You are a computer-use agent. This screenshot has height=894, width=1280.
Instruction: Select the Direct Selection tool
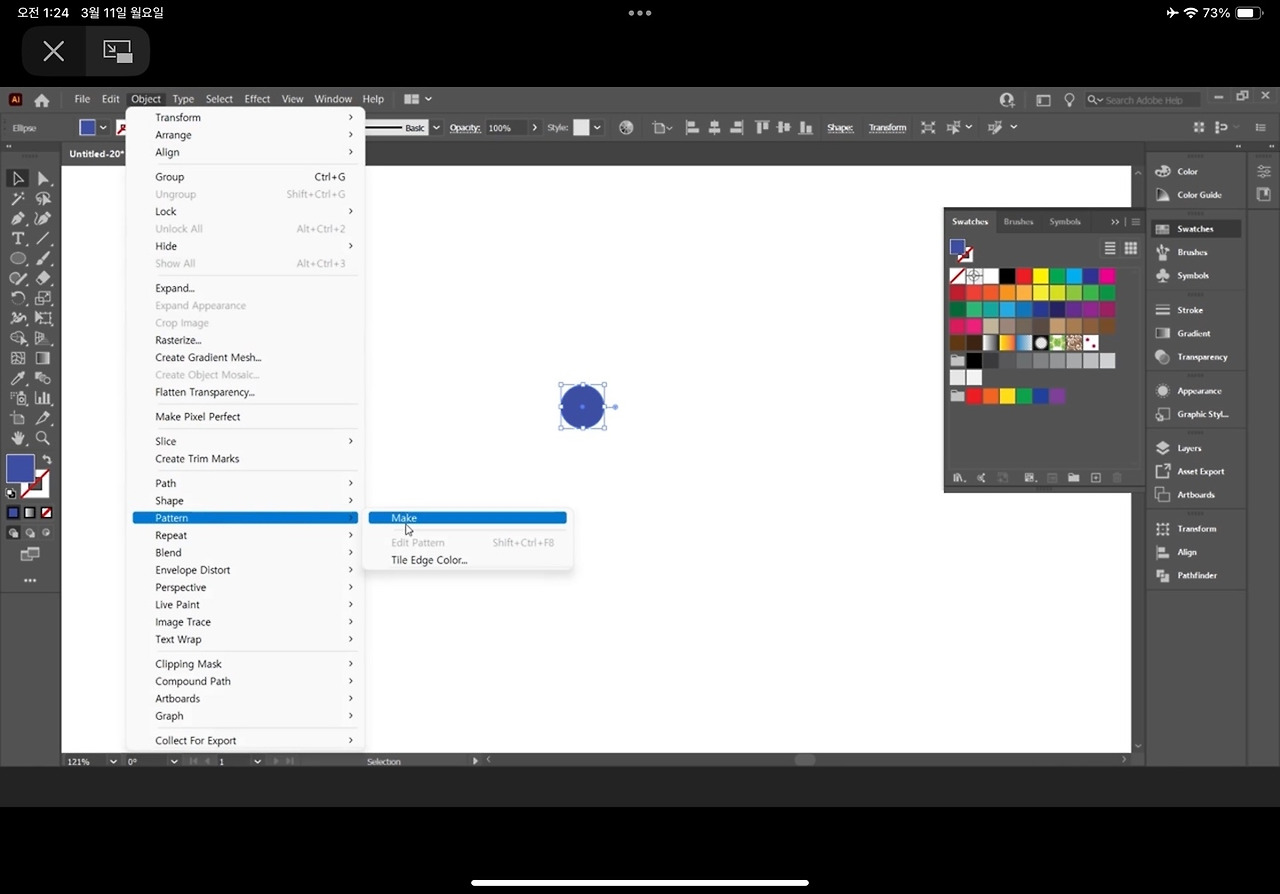43,179
